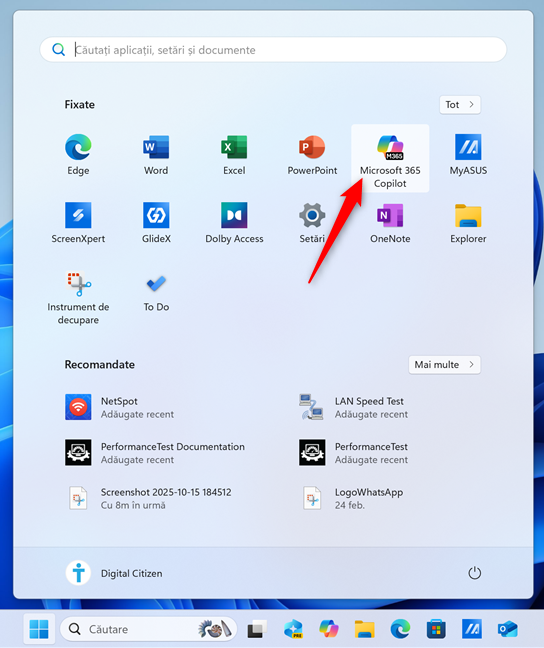Open the Edge pinned app
Viewport: 544px width, 648px height.
(x=78, y=155)
